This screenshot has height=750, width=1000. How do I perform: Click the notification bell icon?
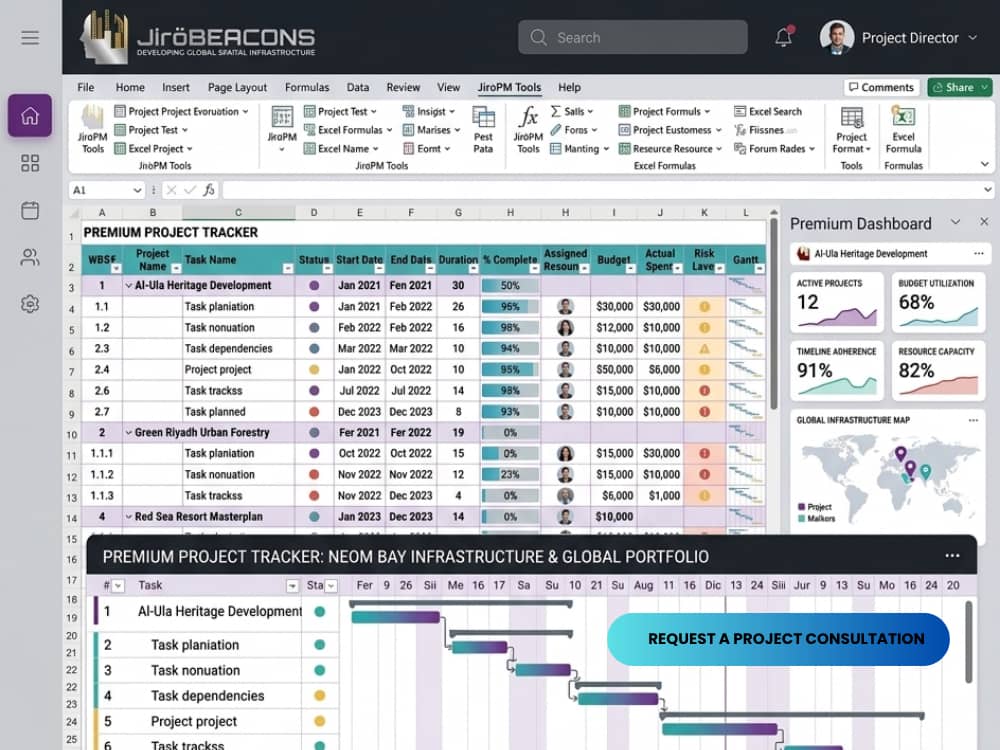[x=784, y=38]
